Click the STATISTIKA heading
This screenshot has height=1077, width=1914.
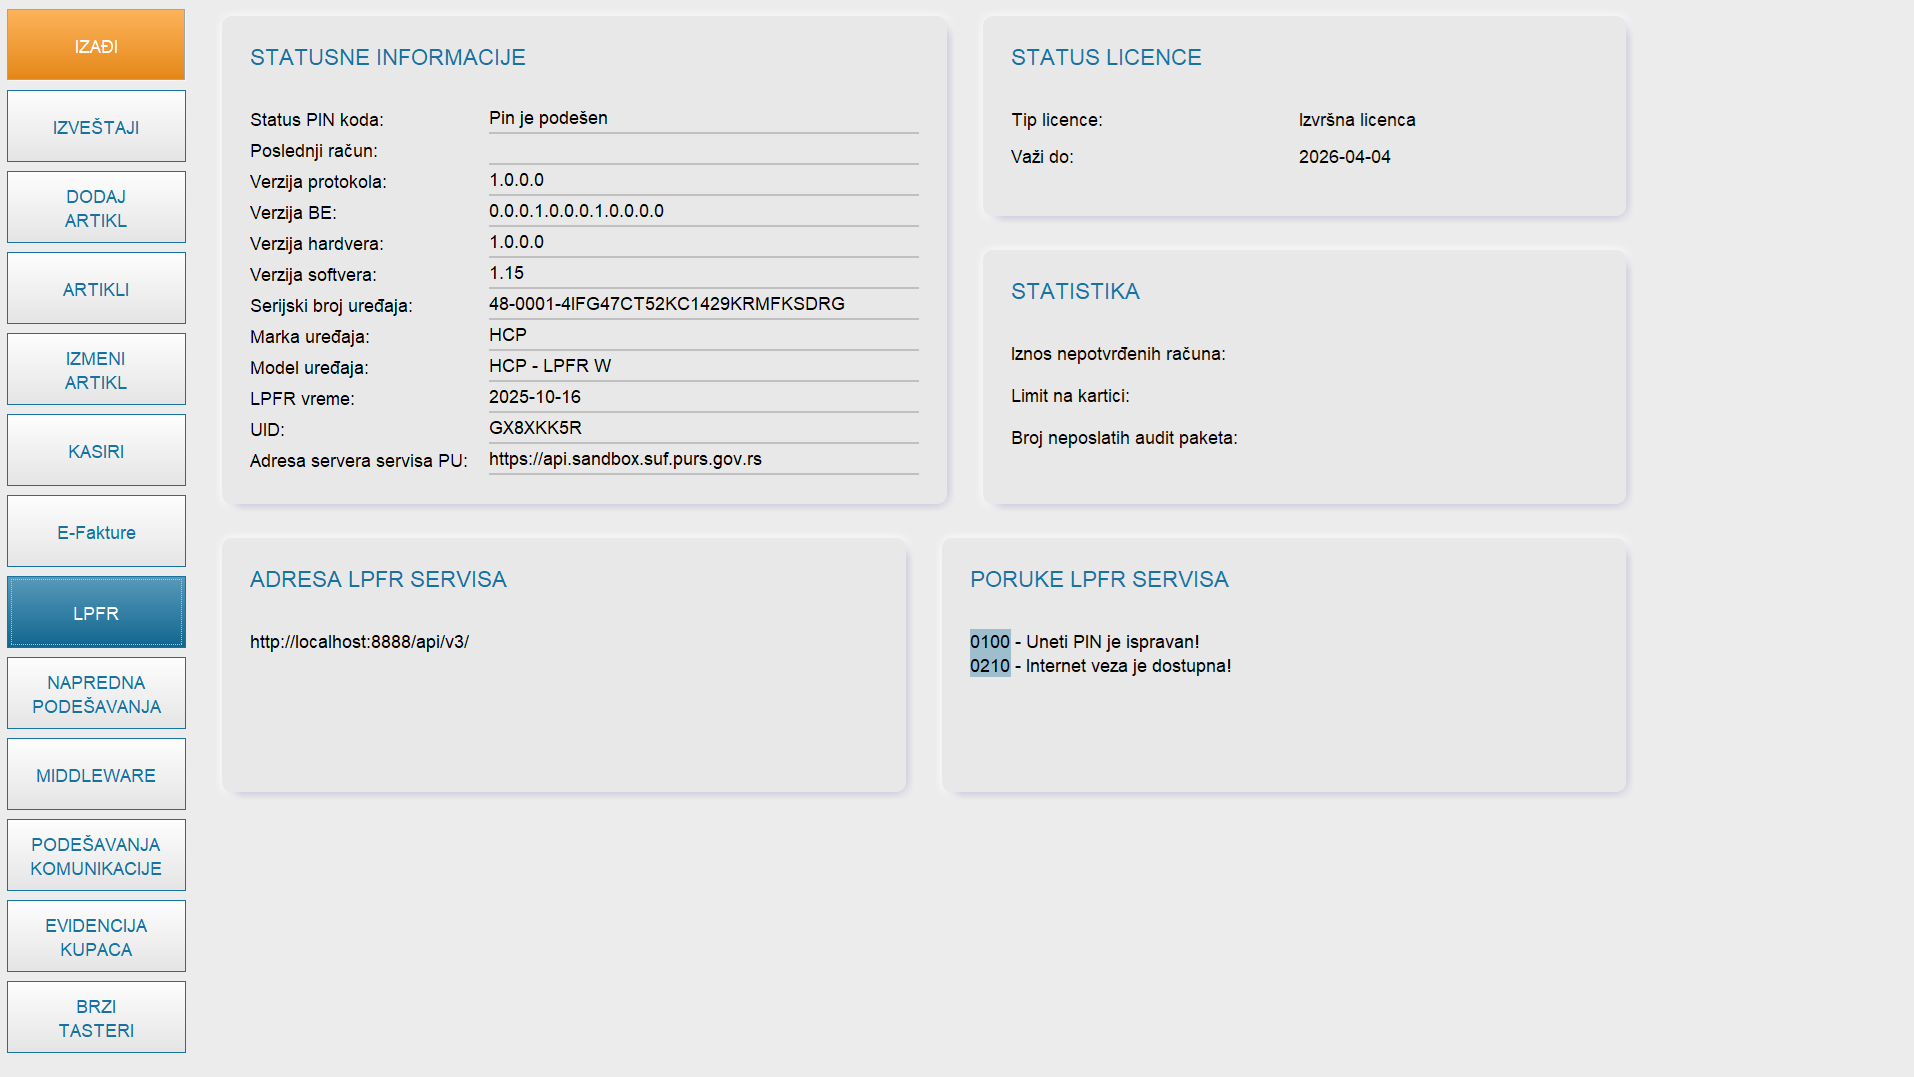tap(1075, 291)
